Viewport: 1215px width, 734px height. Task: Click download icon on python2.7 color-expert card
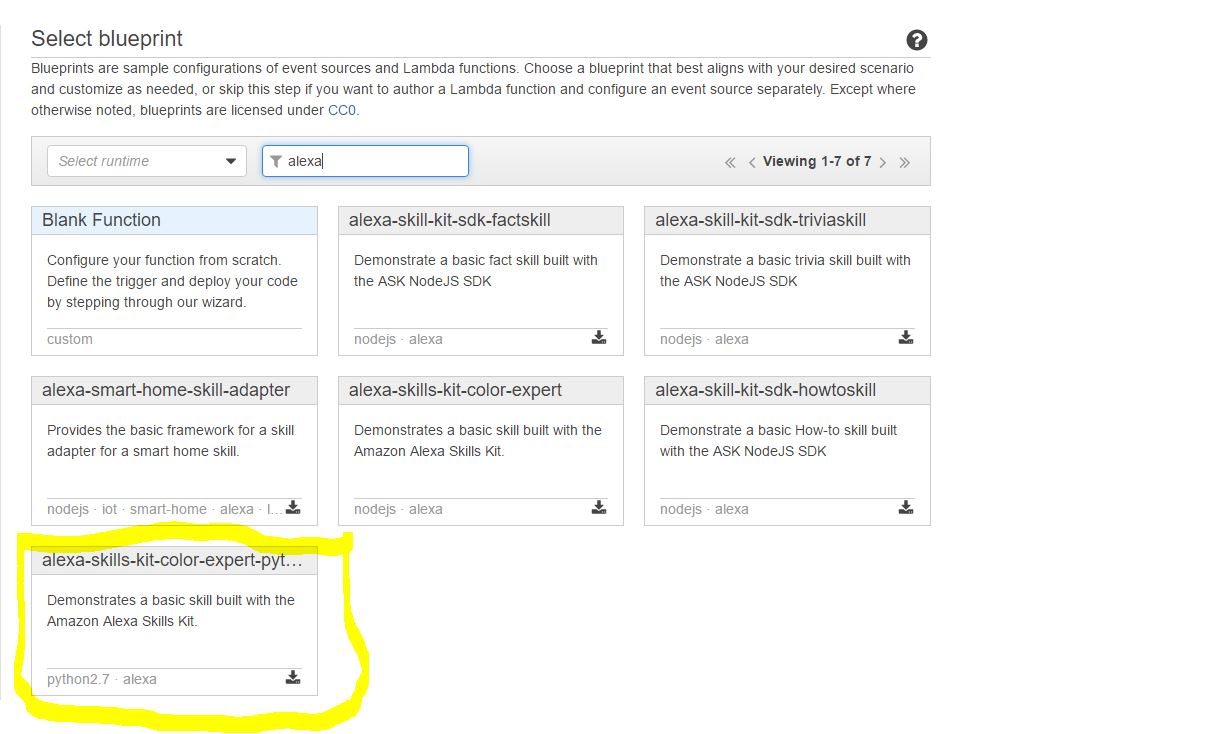(292, 678)
